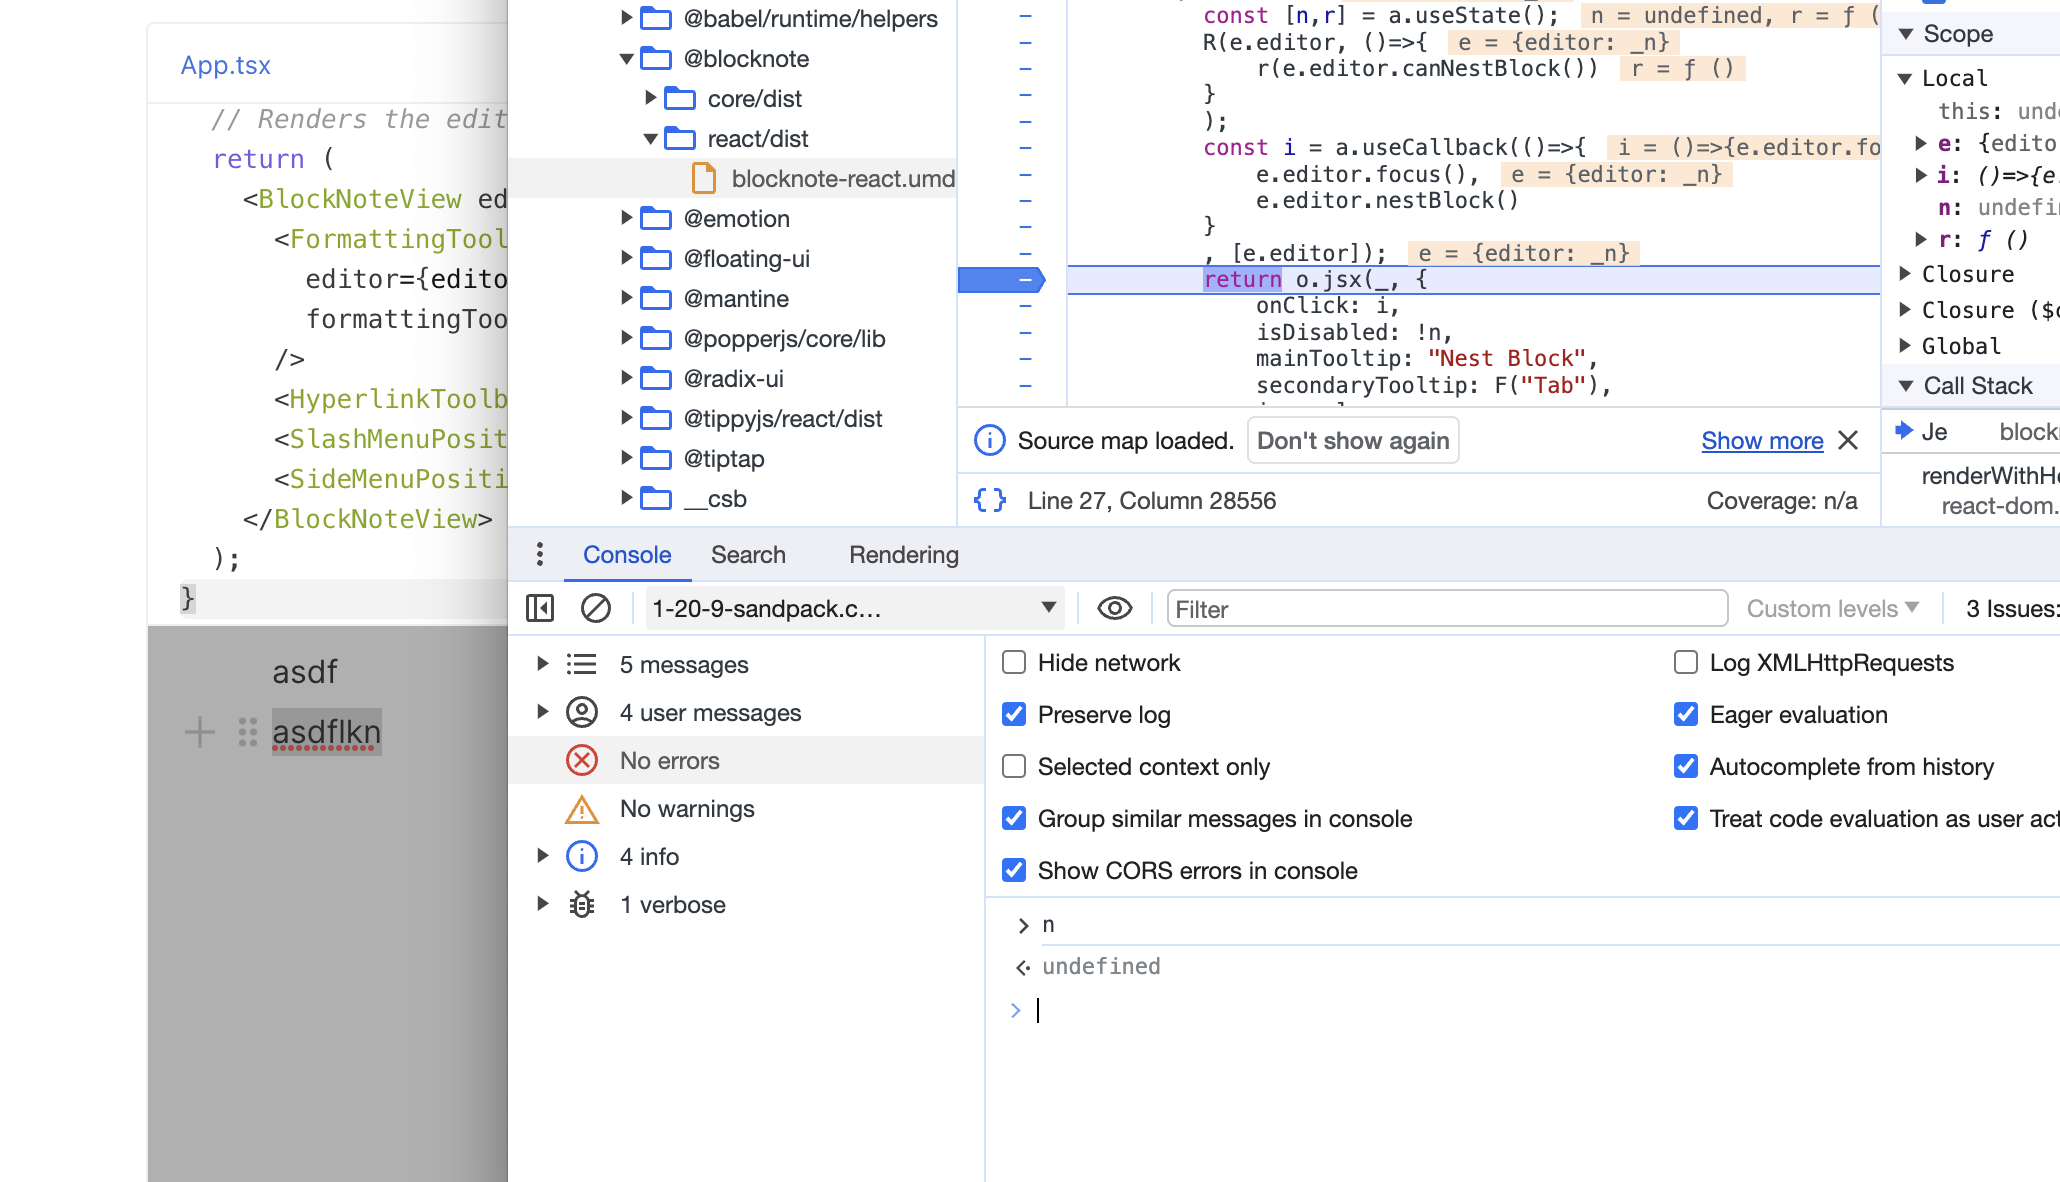Open the JavaScript context dropdown
2060x1182 pixels.
click(x=855, y=608)
